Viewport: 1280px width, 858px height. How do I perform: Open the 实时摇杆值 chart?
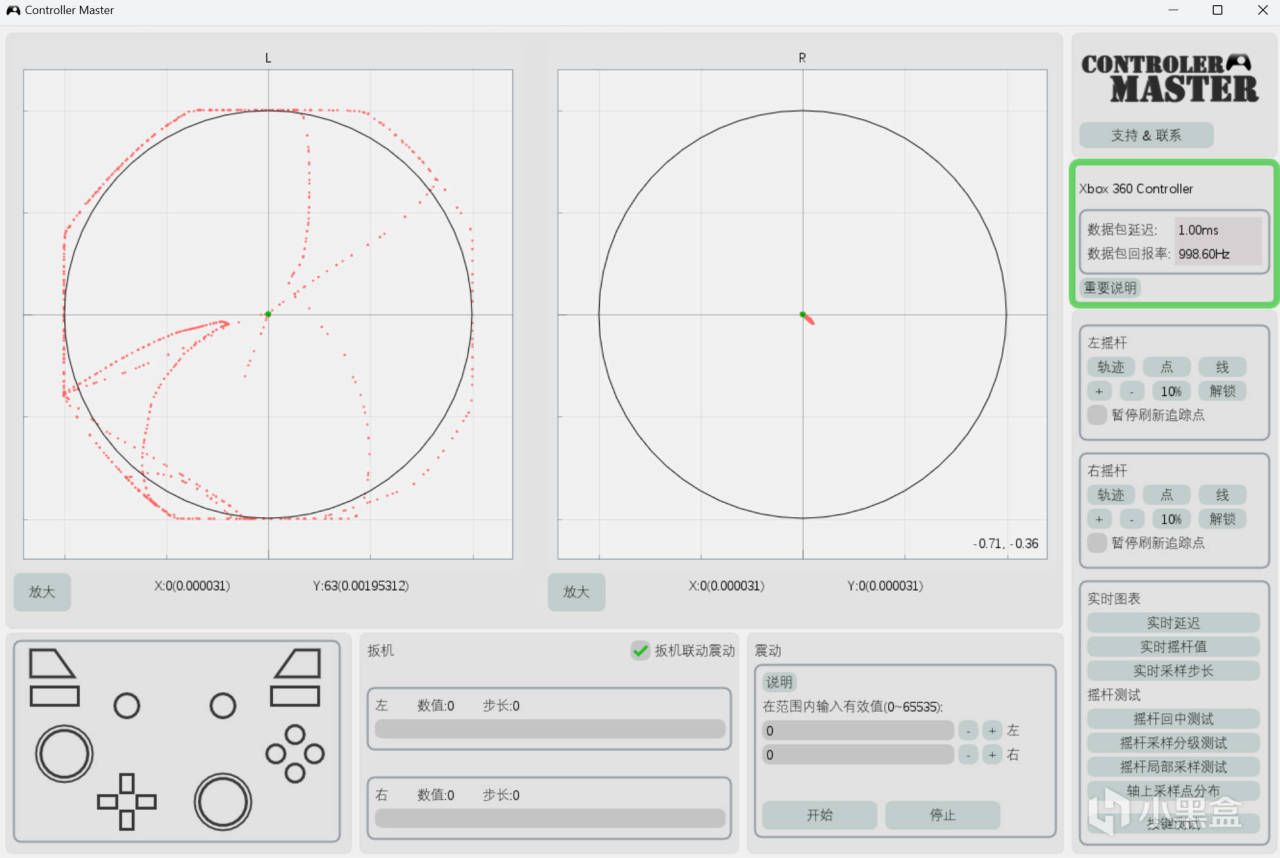[x=1173, y=647]
